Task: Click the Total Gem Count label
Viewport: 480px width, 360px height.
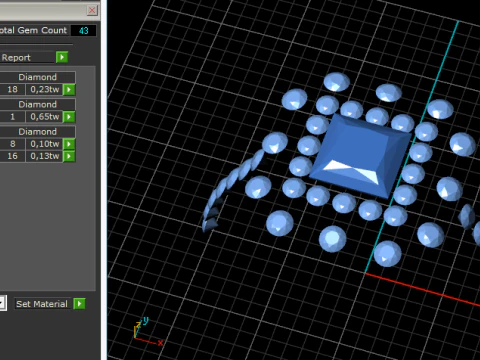Action: pos(33,30)
